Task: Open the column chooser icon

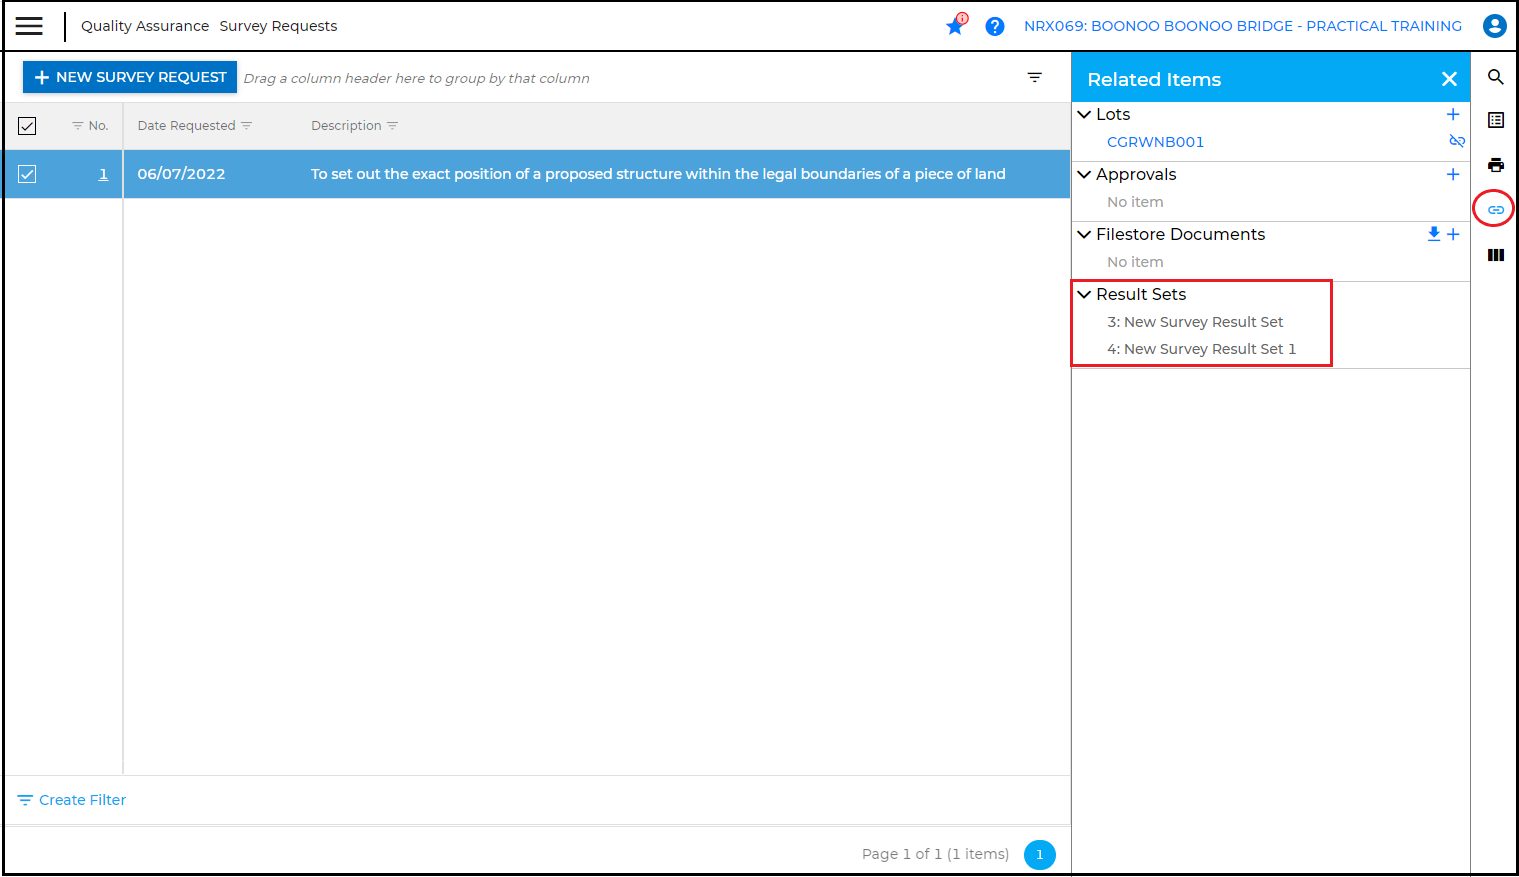Action: (x=1495, y=255)
